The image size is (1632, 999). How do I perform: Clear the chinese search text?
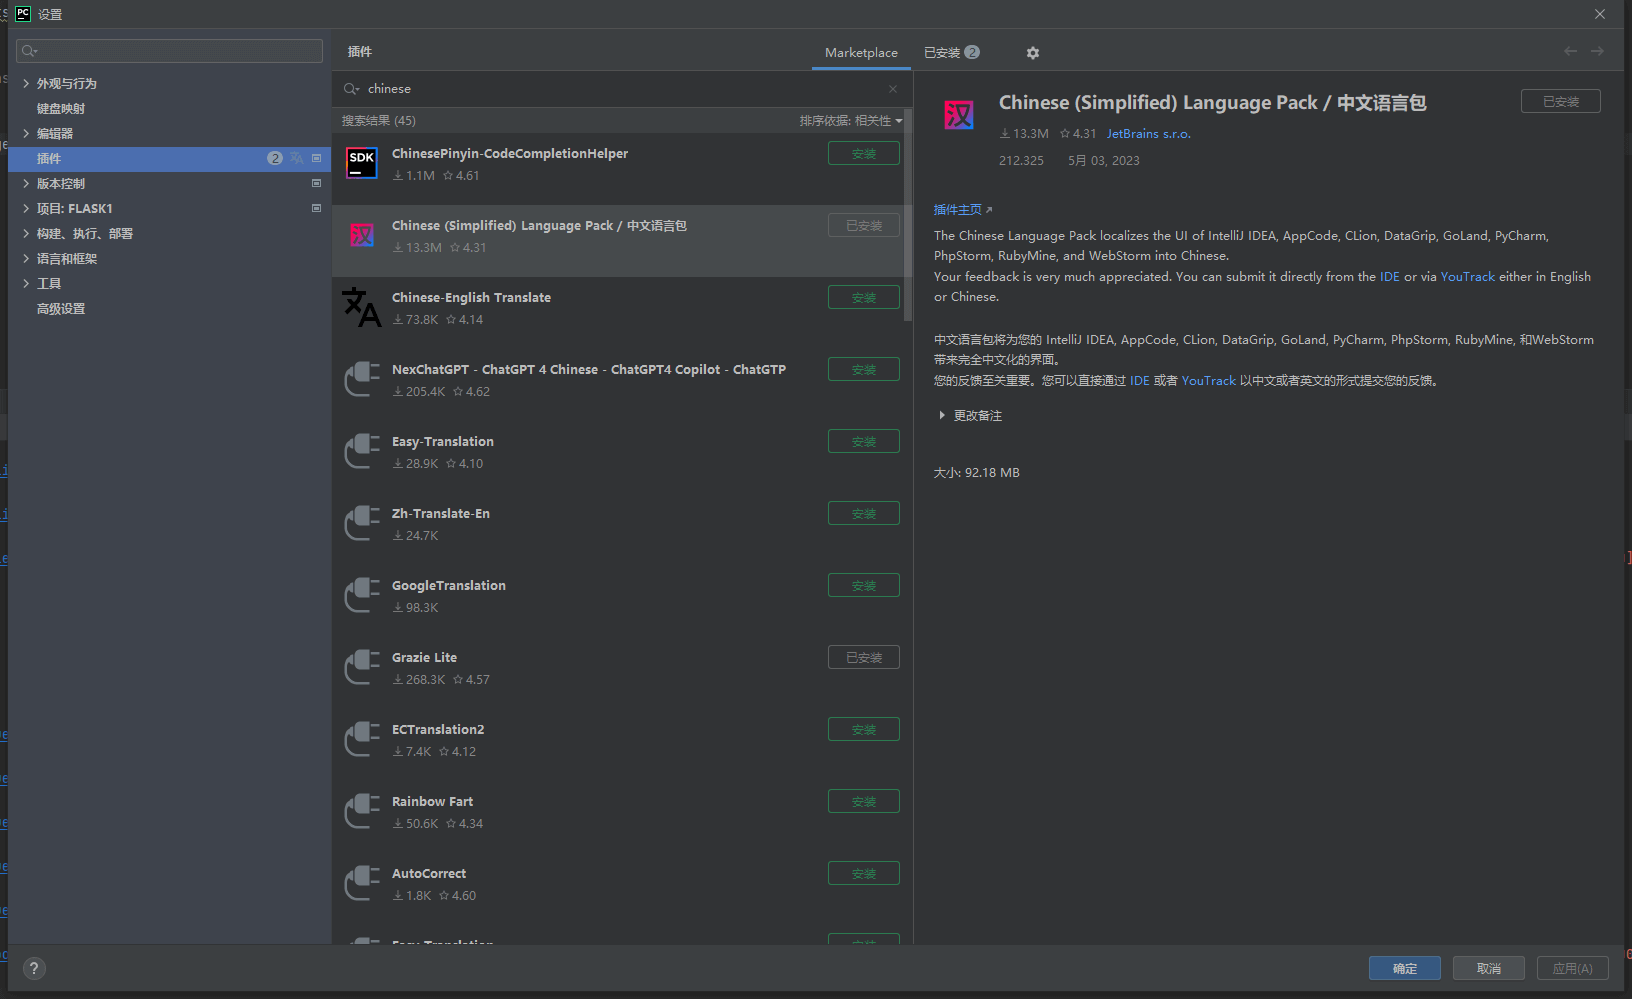(x=893, y=89)
